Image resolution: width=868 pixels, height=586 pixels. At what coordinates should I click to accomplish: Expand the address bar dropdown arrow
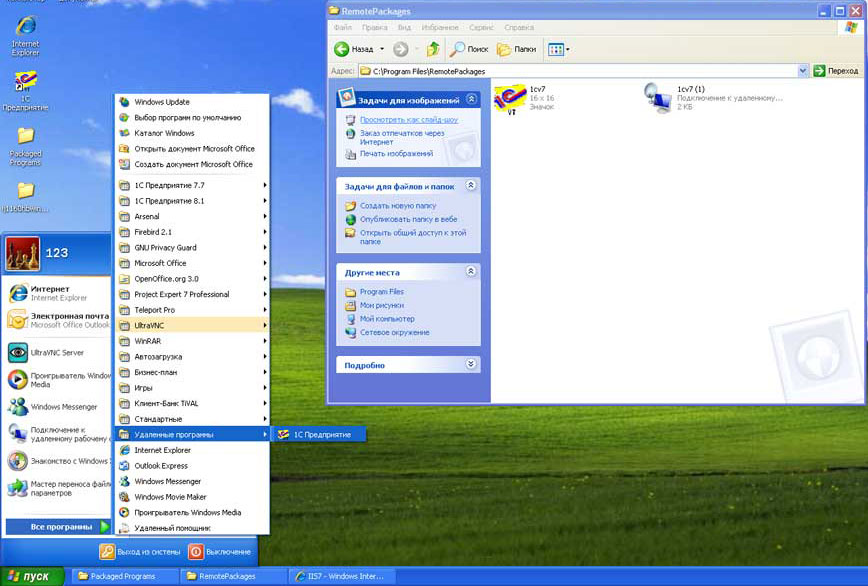802,71
